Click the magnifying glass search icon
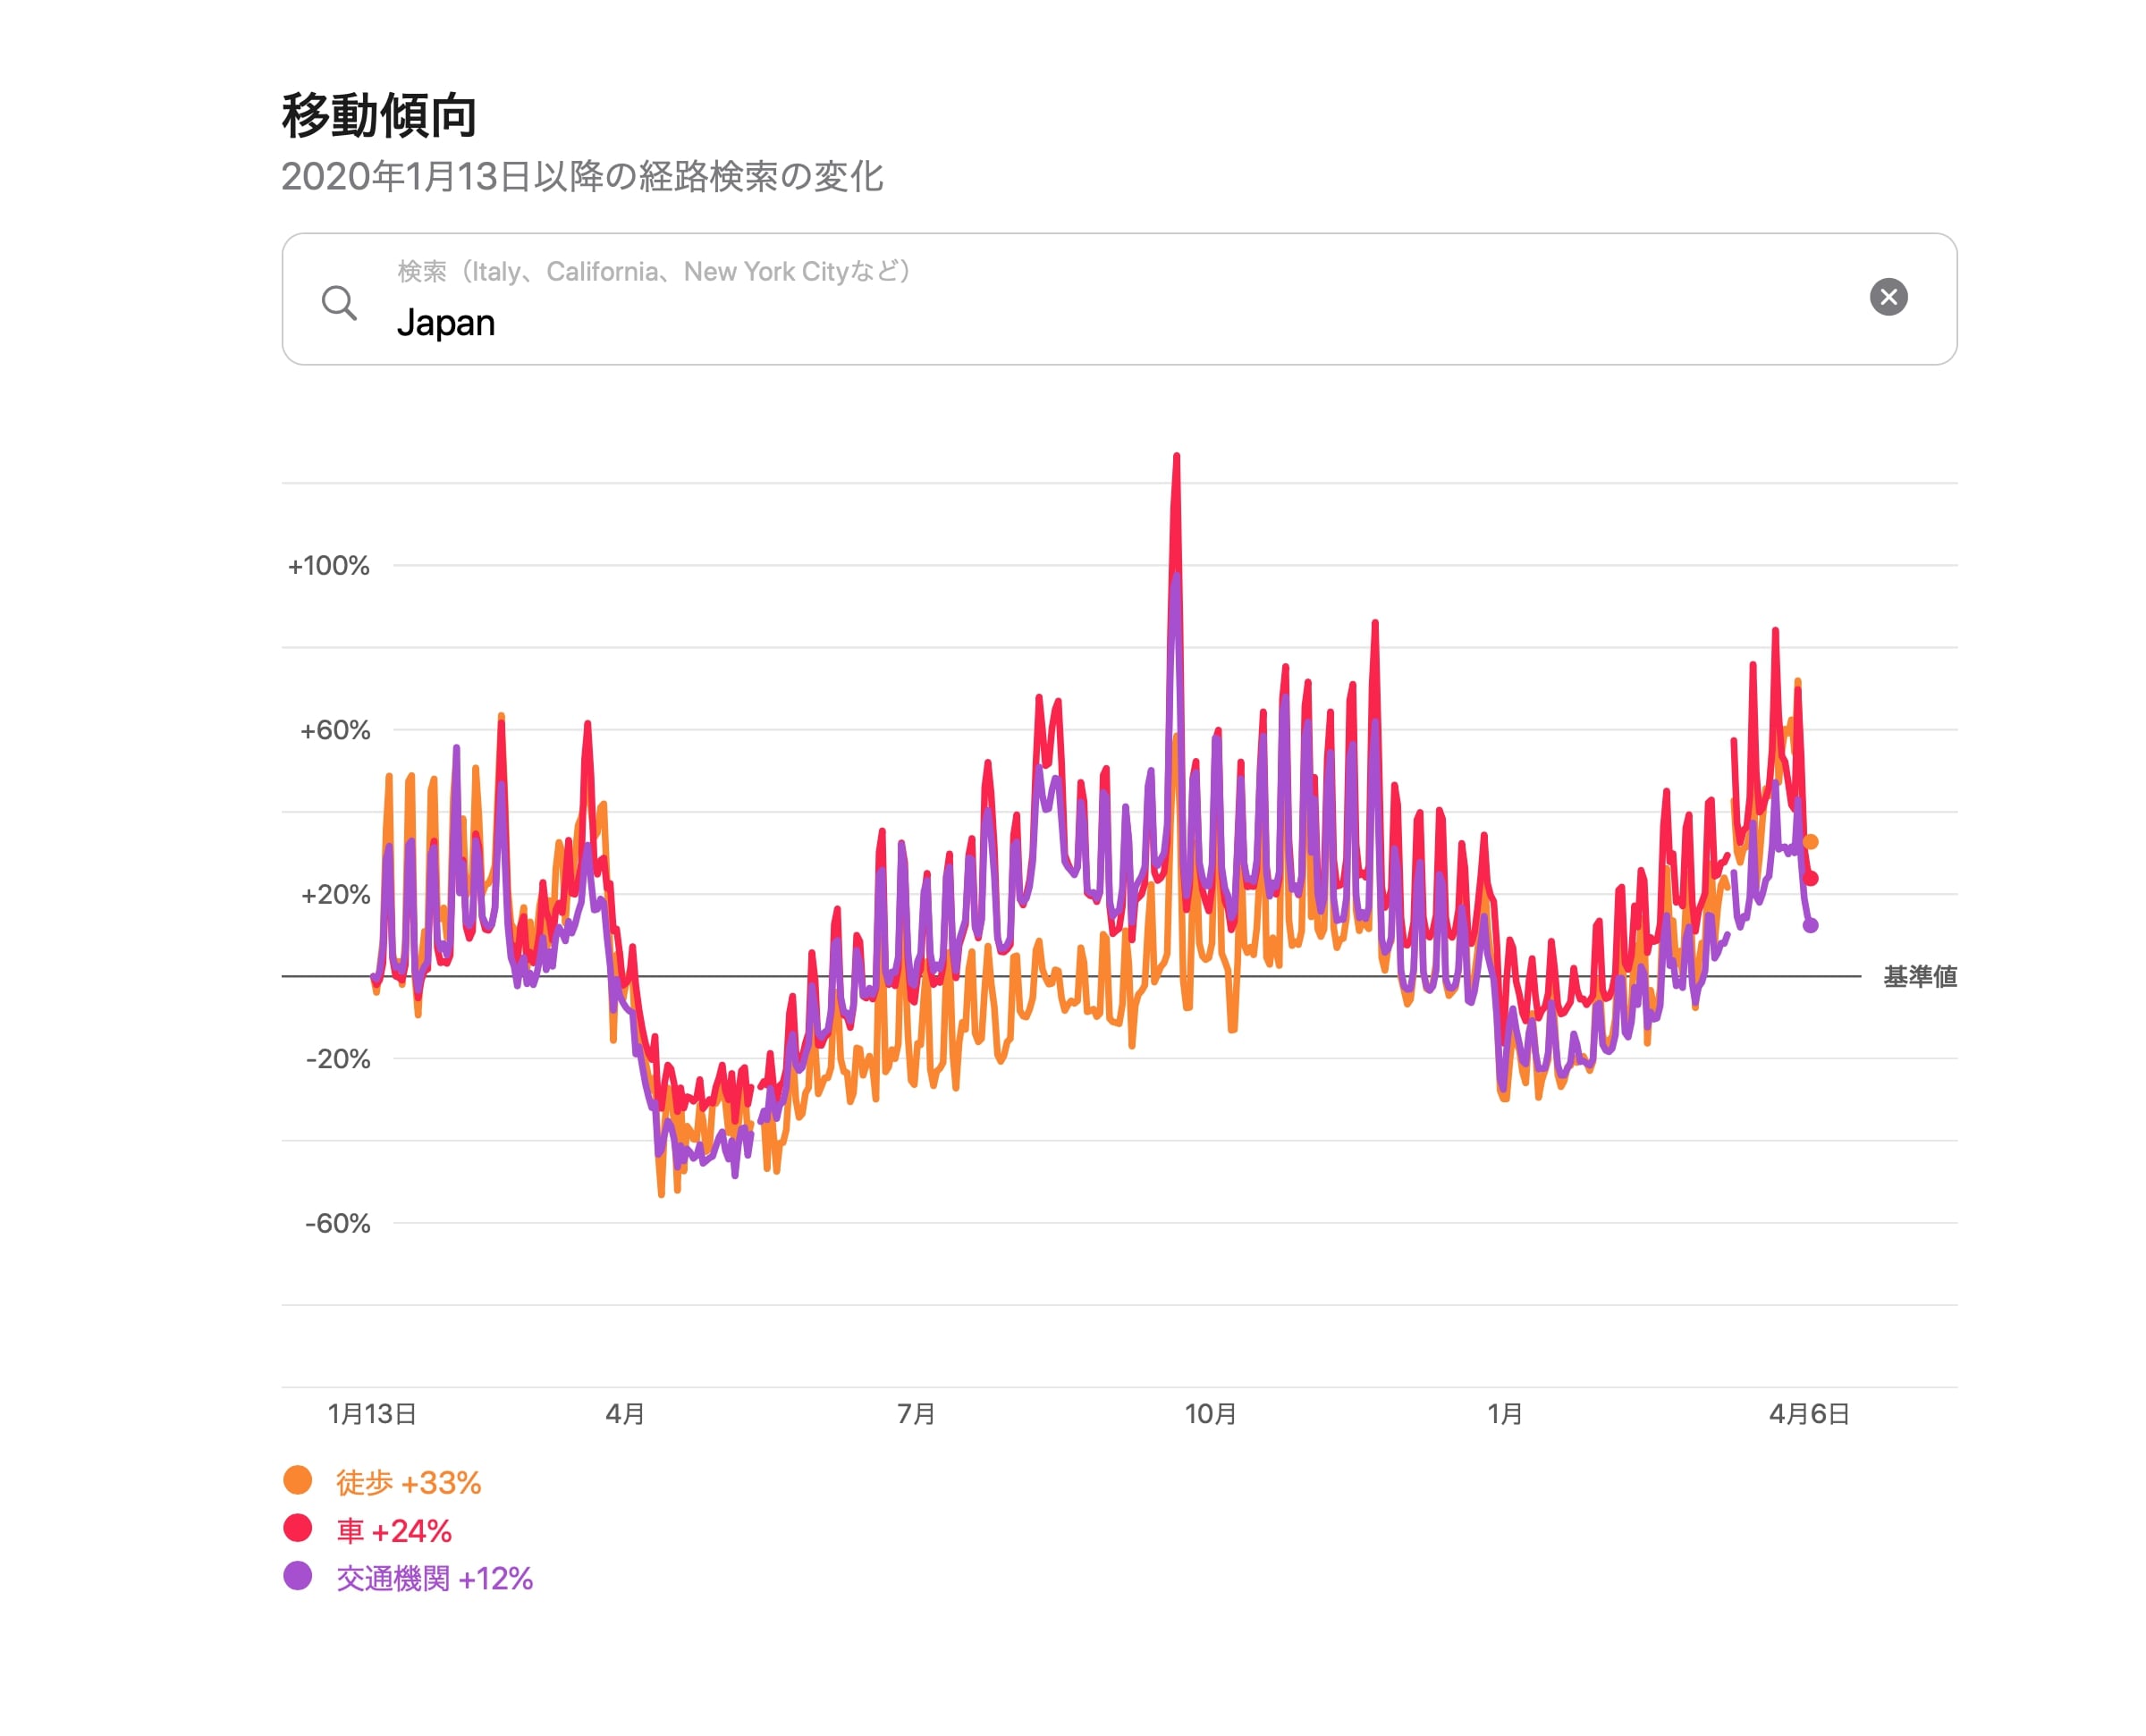The image size is (2146, 1736). point(339,302)
